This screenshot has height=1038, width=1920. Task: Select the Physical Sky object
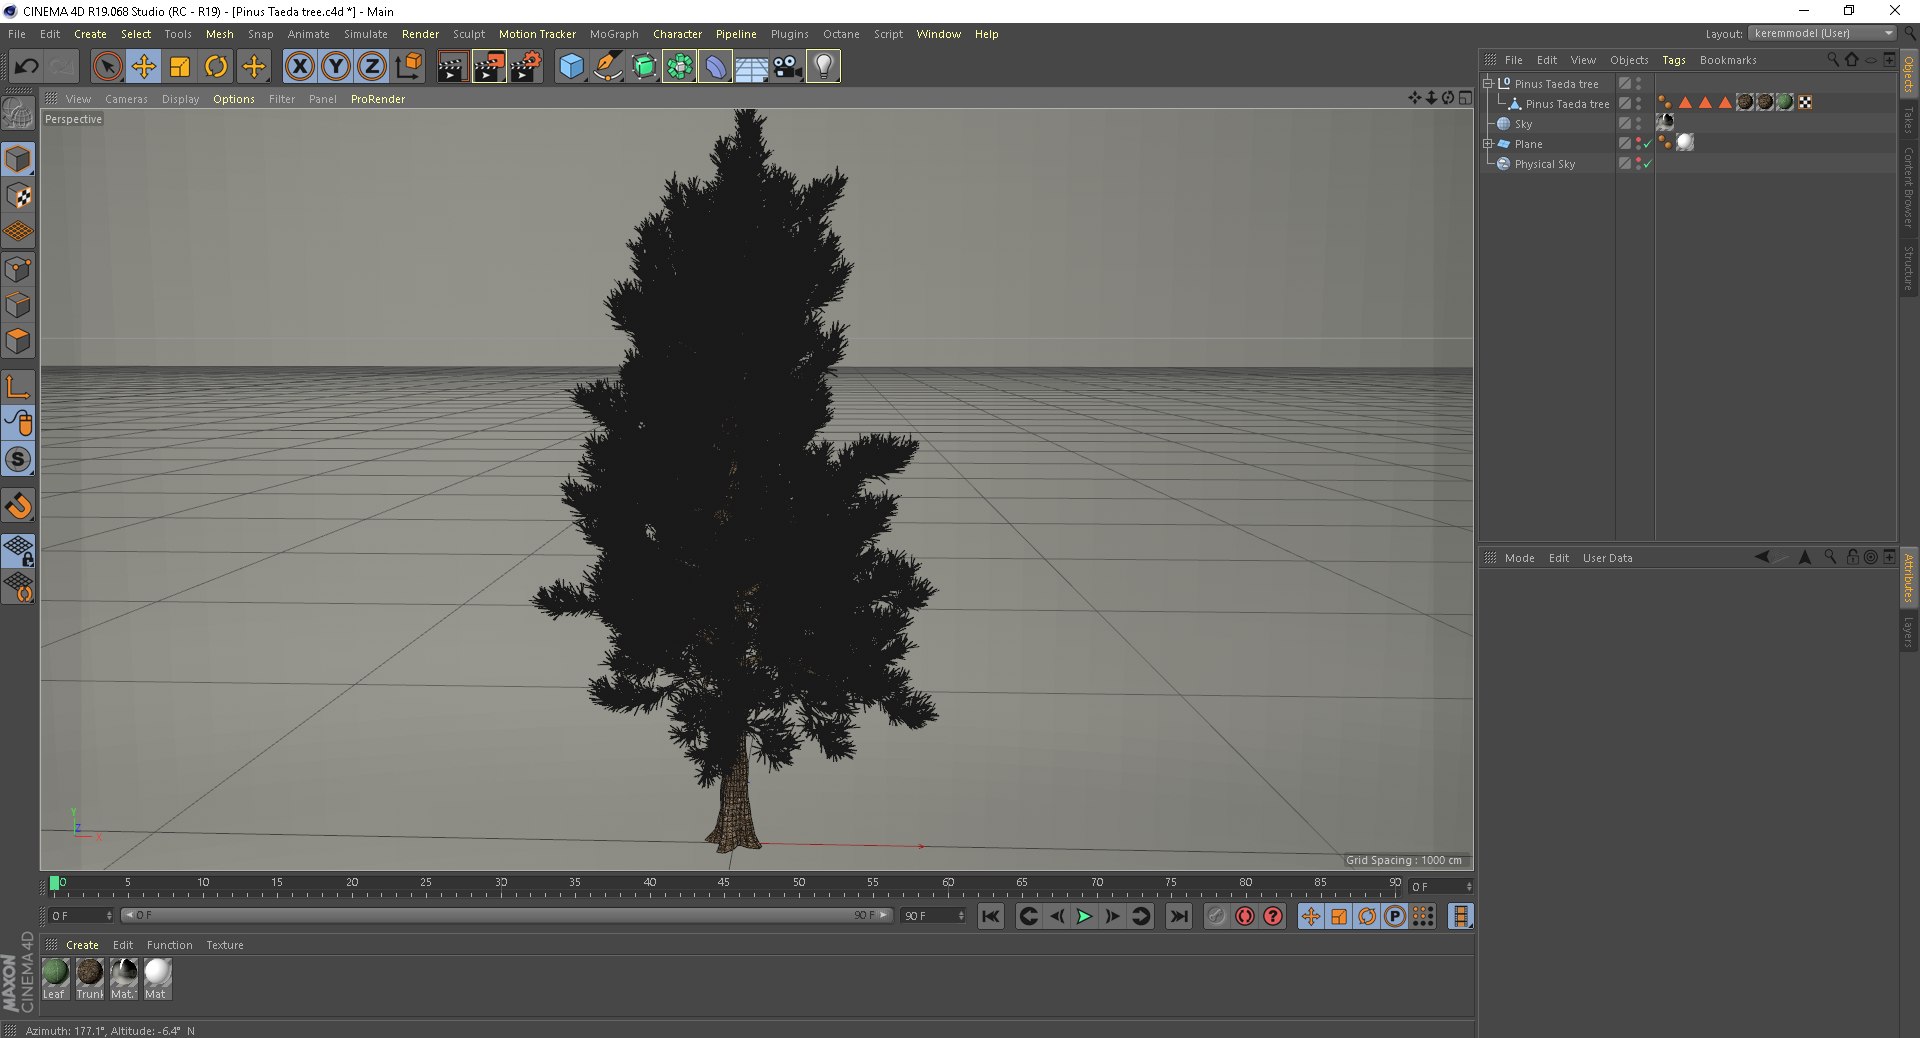pos(1544,164)
